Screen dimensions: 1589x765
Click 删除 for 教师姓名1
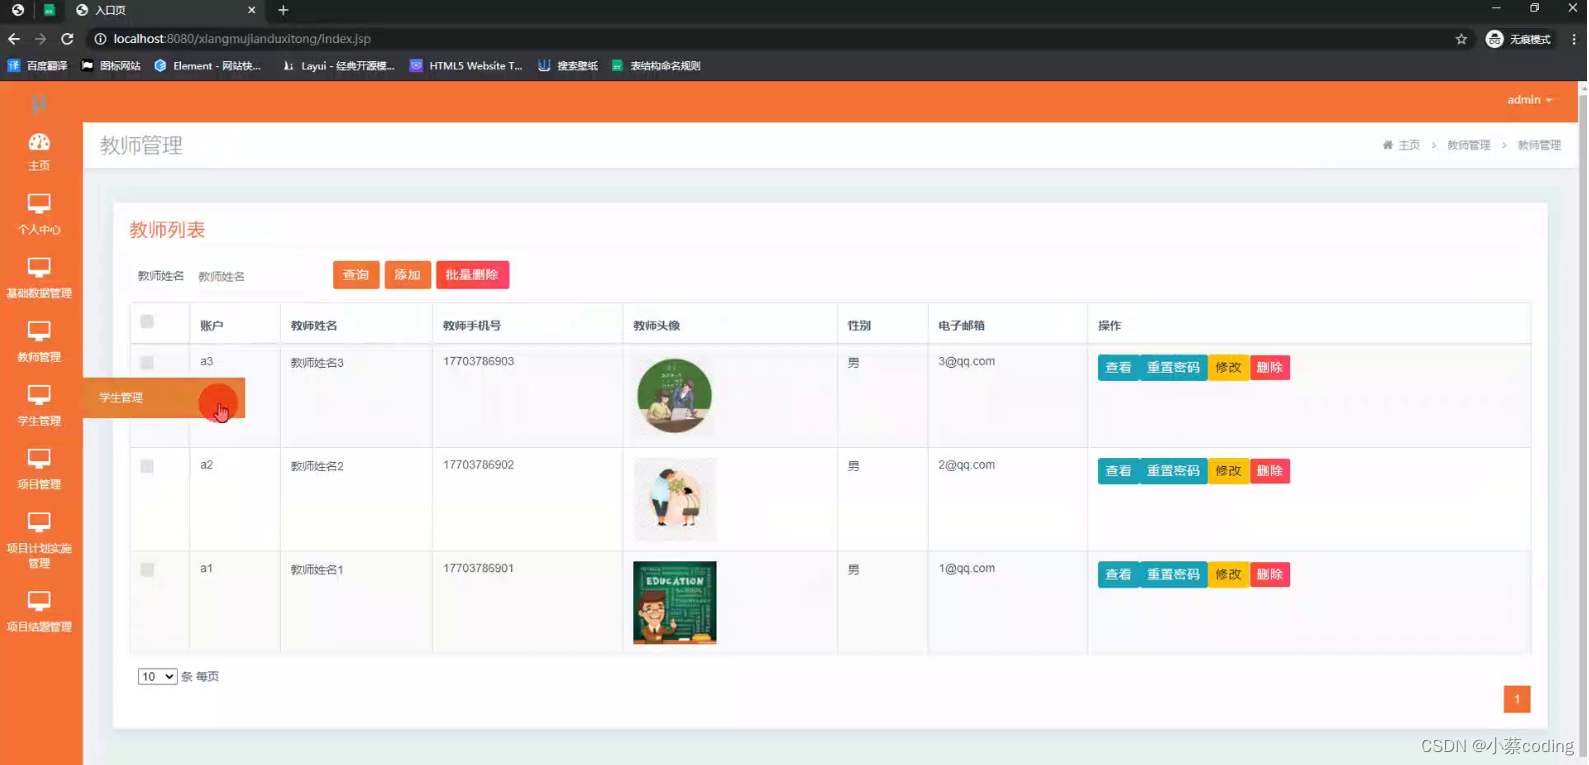(1269, 575)
